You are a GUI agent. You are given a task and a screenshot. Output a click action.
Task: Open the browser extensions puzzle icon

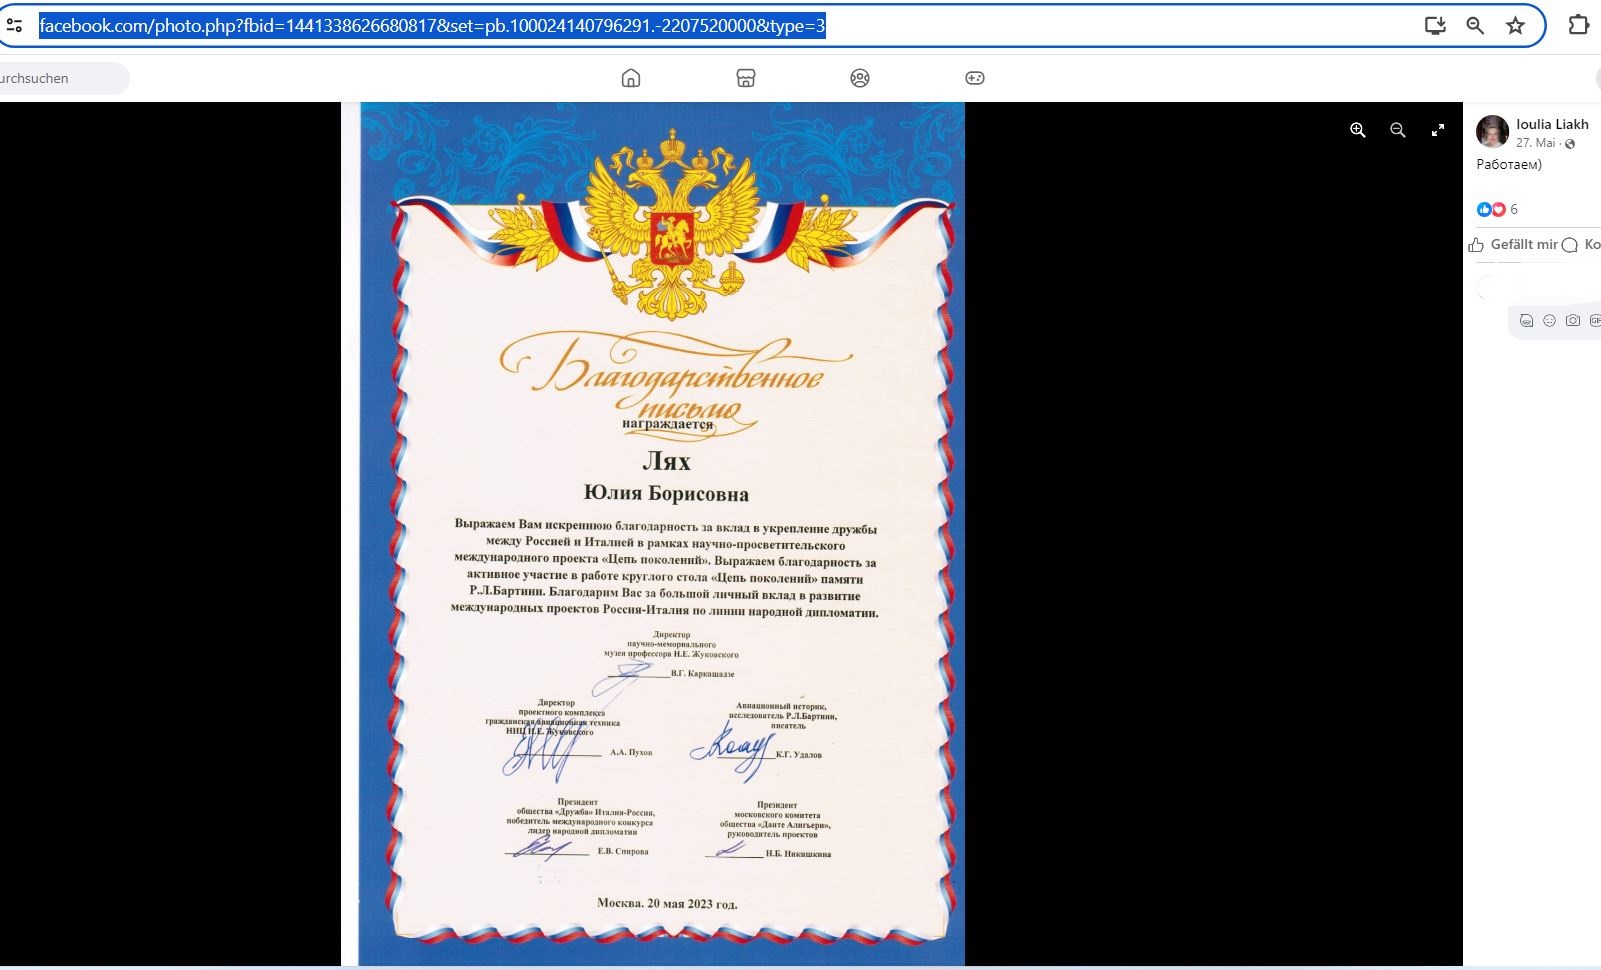click(1578, 25)
